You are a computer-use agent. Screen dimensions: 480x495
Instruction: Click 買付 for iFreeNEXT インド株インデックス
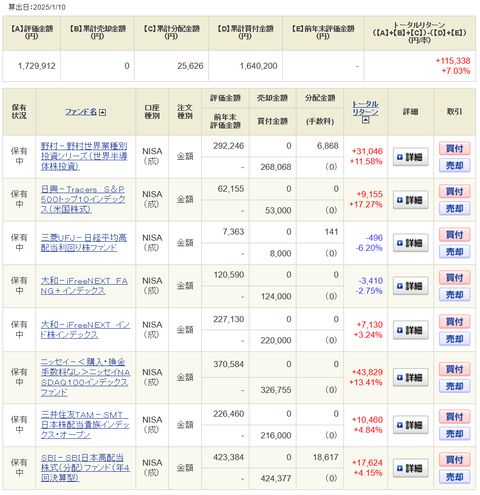pyautogui.click(x=454, y=322)
